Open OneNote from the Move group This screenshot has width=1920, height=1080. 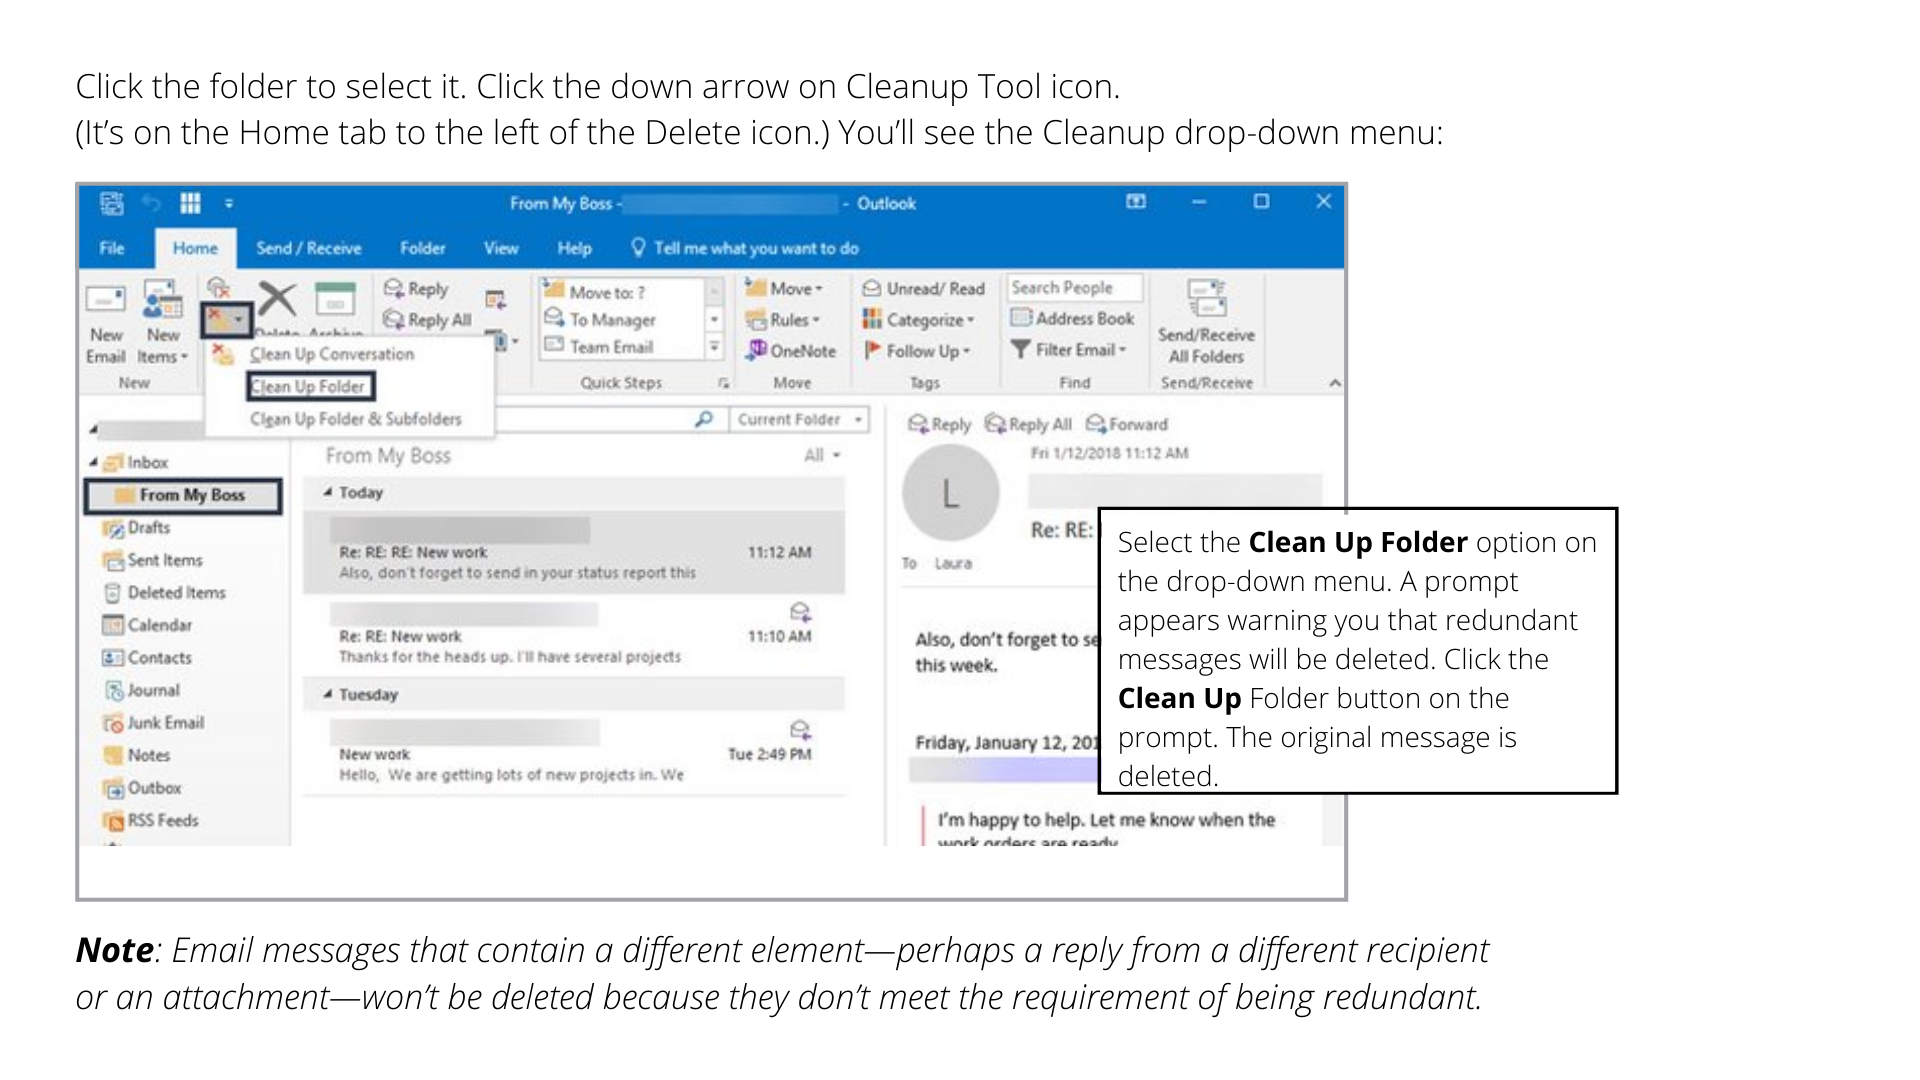(x=792, y=351)
